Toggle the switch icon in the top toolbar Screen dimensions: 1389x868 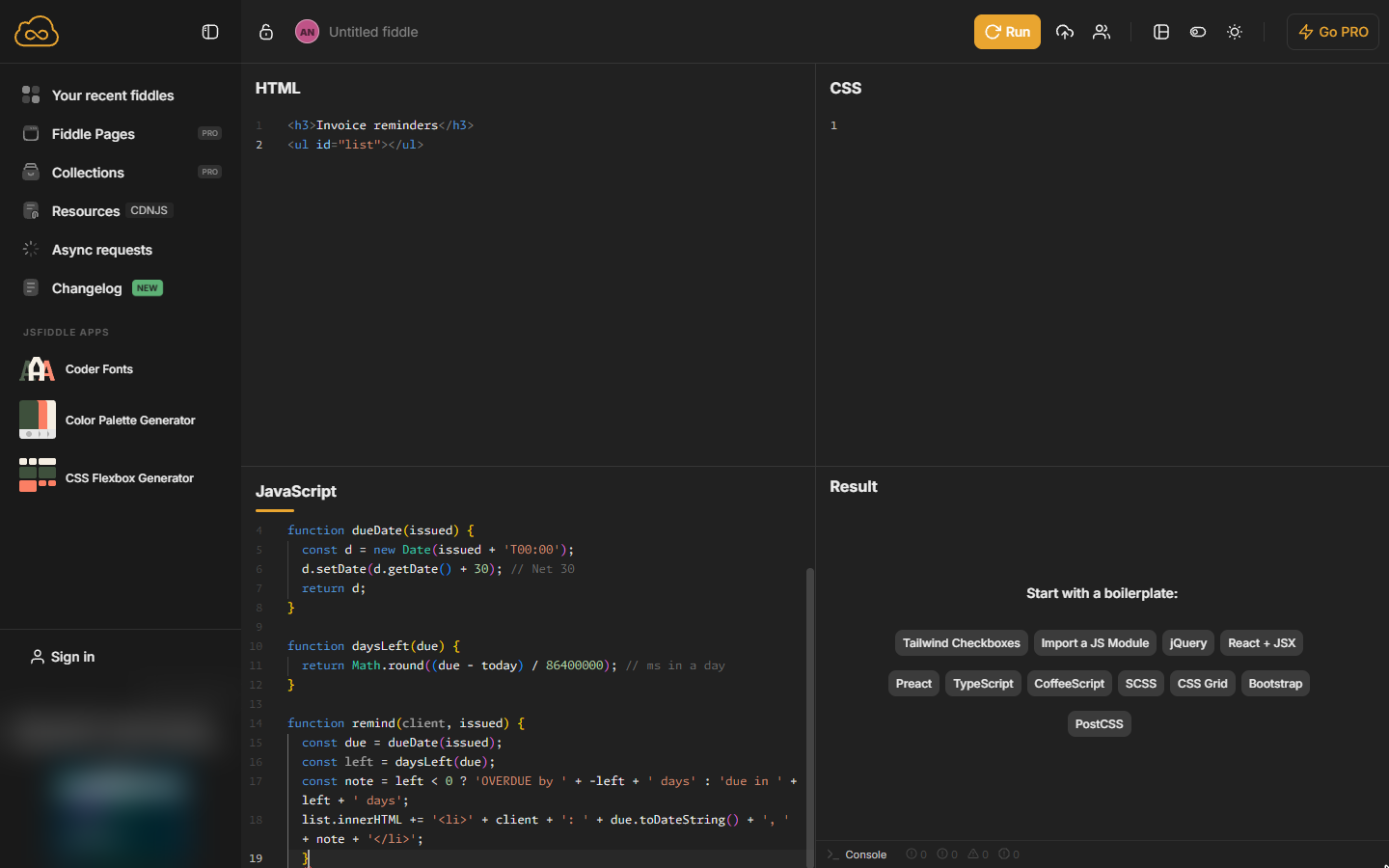[1198, 32]
